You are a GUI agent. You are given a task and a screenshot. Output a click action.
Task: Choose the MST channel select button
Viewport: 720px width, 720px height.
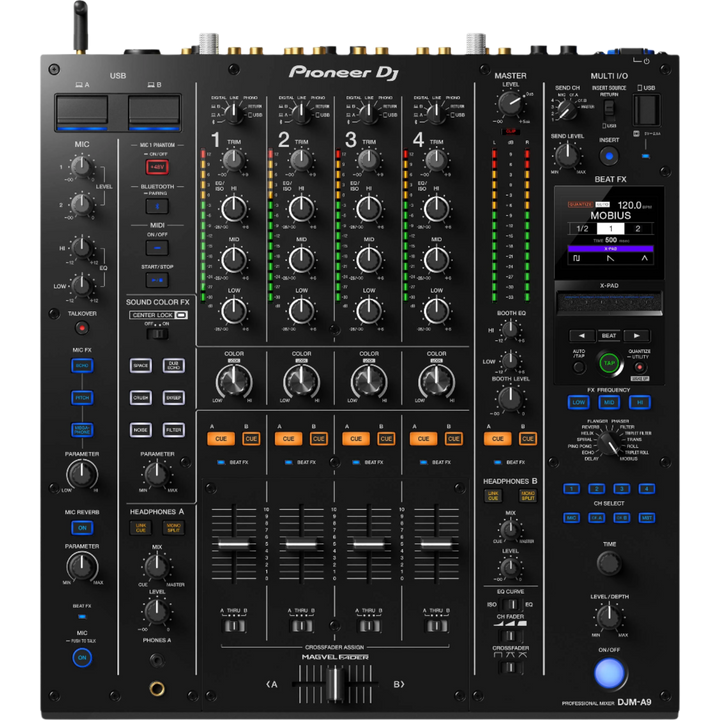pyautogui.click(x=647, y=518)
